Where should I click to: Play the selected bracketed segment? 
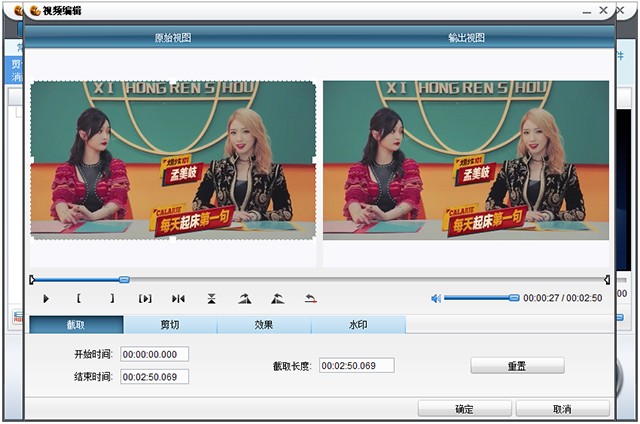(x=145, y=299)
